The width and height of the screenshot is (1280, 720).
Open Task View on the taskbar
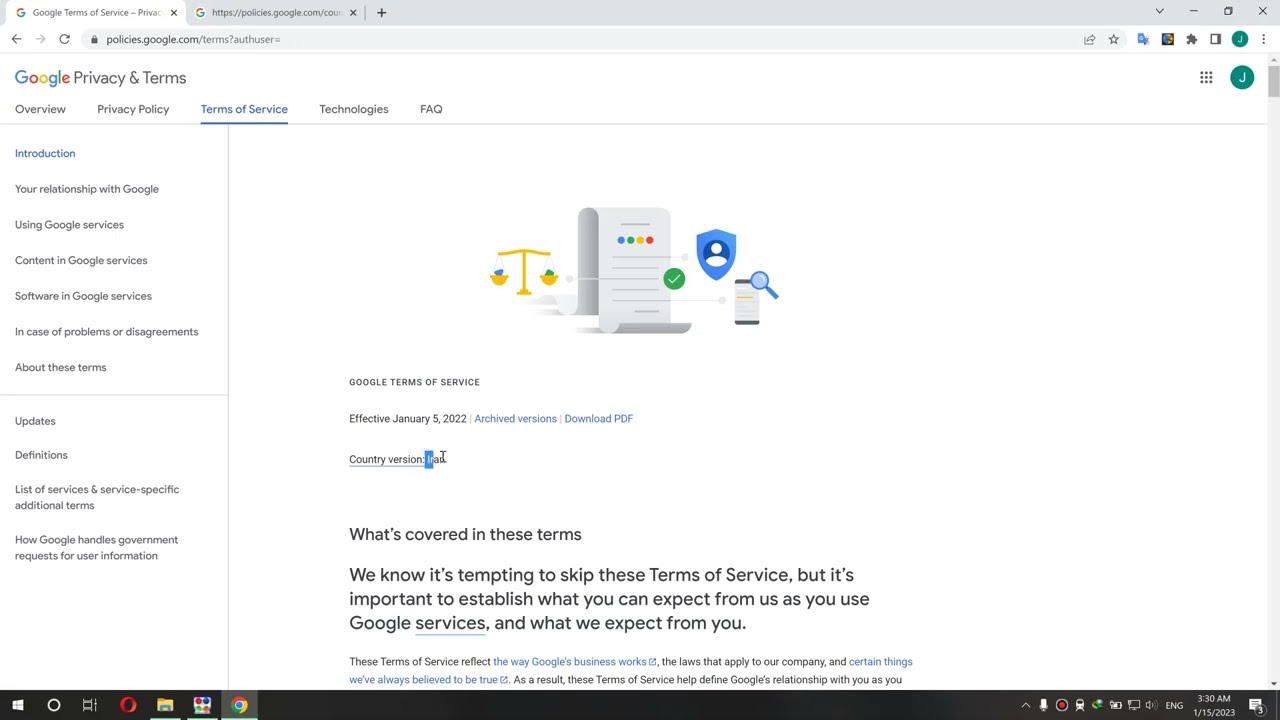(x=90, y=705)
